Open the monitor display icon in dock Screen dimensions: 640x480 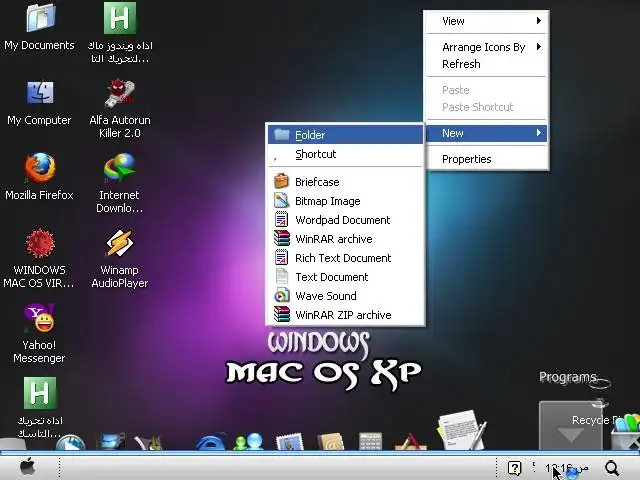point(109,442)
